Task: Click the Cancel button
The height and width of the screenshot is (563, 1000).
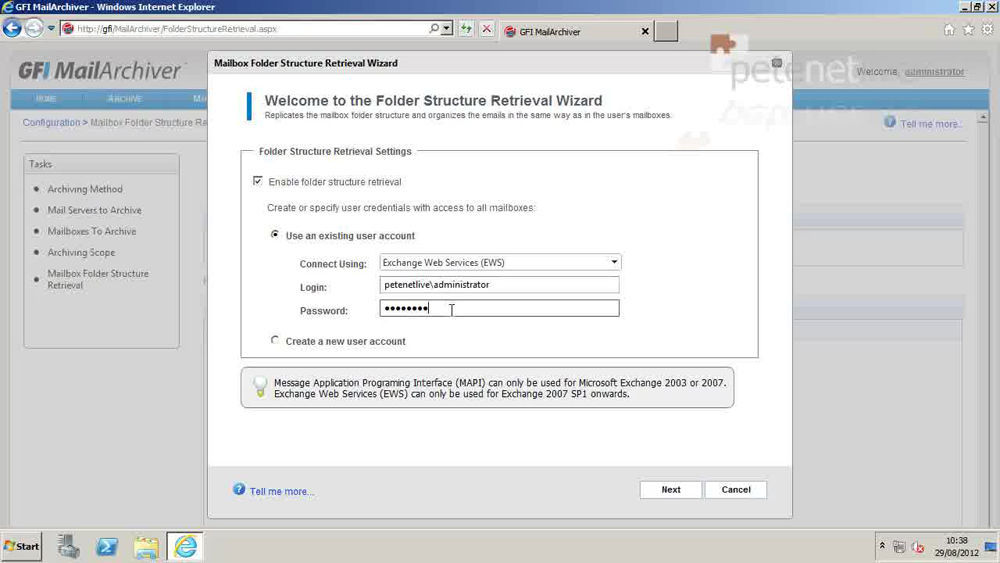Action: (735, 490)
